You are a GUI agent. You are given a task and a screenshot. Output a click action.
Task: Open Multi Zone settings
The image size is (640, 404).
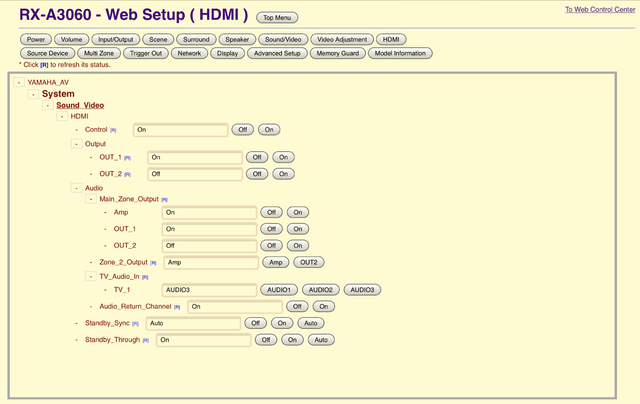[x=99, y=53]
